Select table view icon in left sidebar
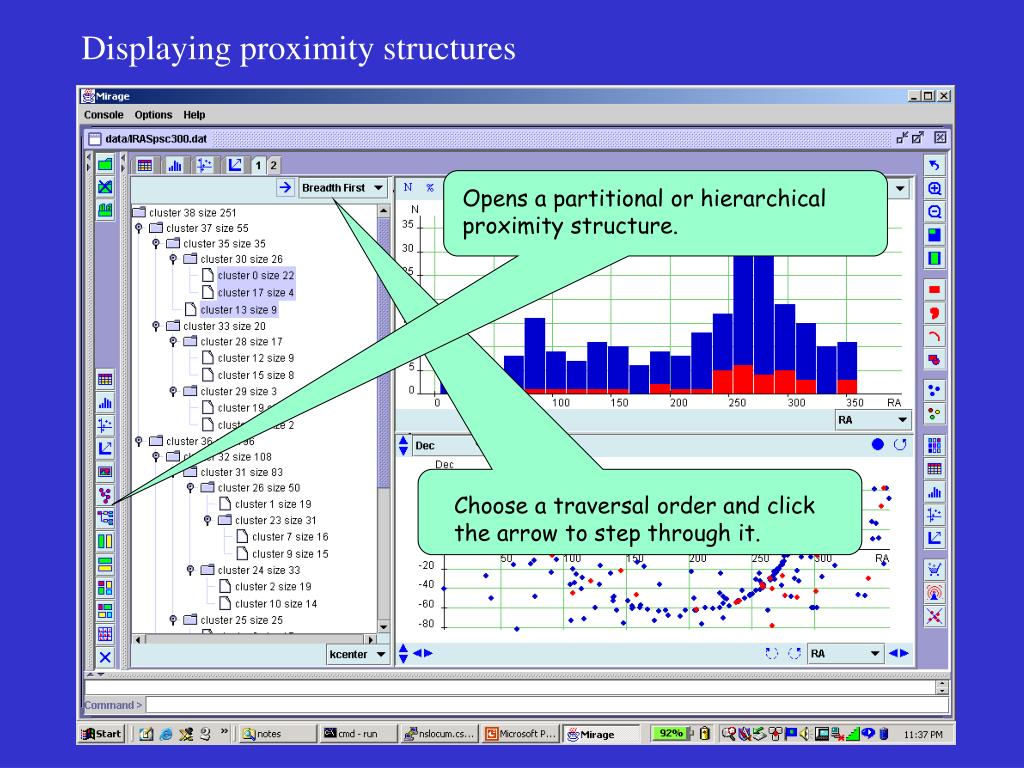1024x768 pixels. (105, 379)
